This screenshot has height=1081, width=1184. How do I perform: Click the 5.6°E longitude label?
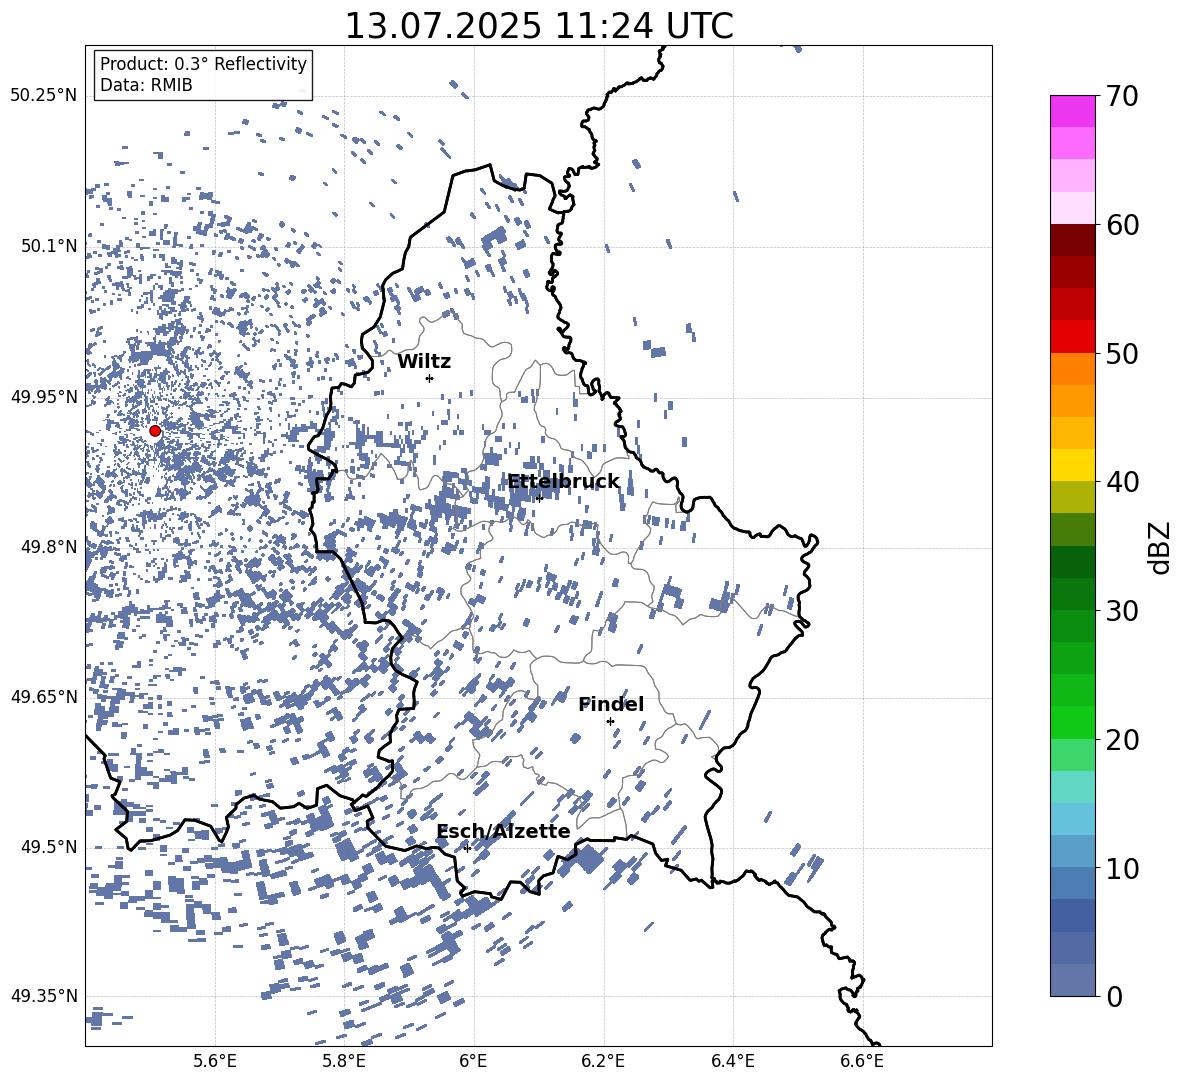215,1061
